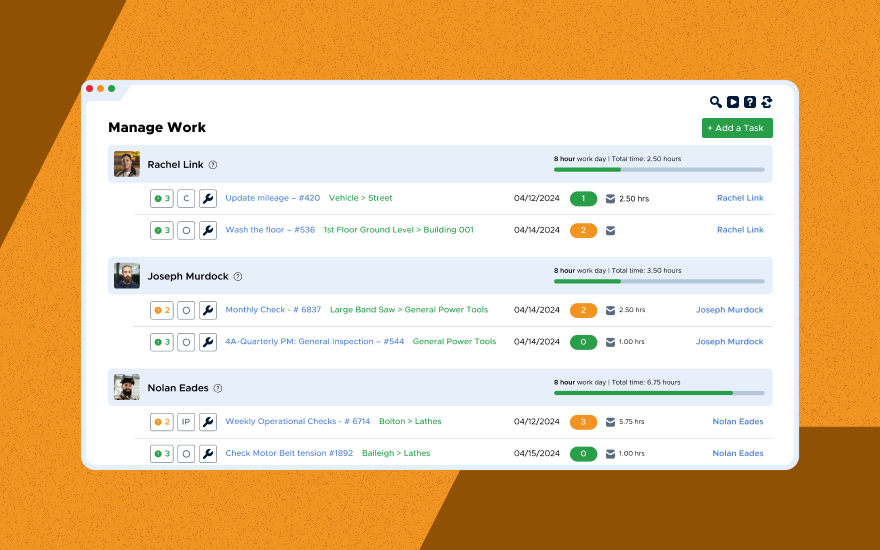
Task: Open the search magnifier icon
Action: [x=716, y=102]
